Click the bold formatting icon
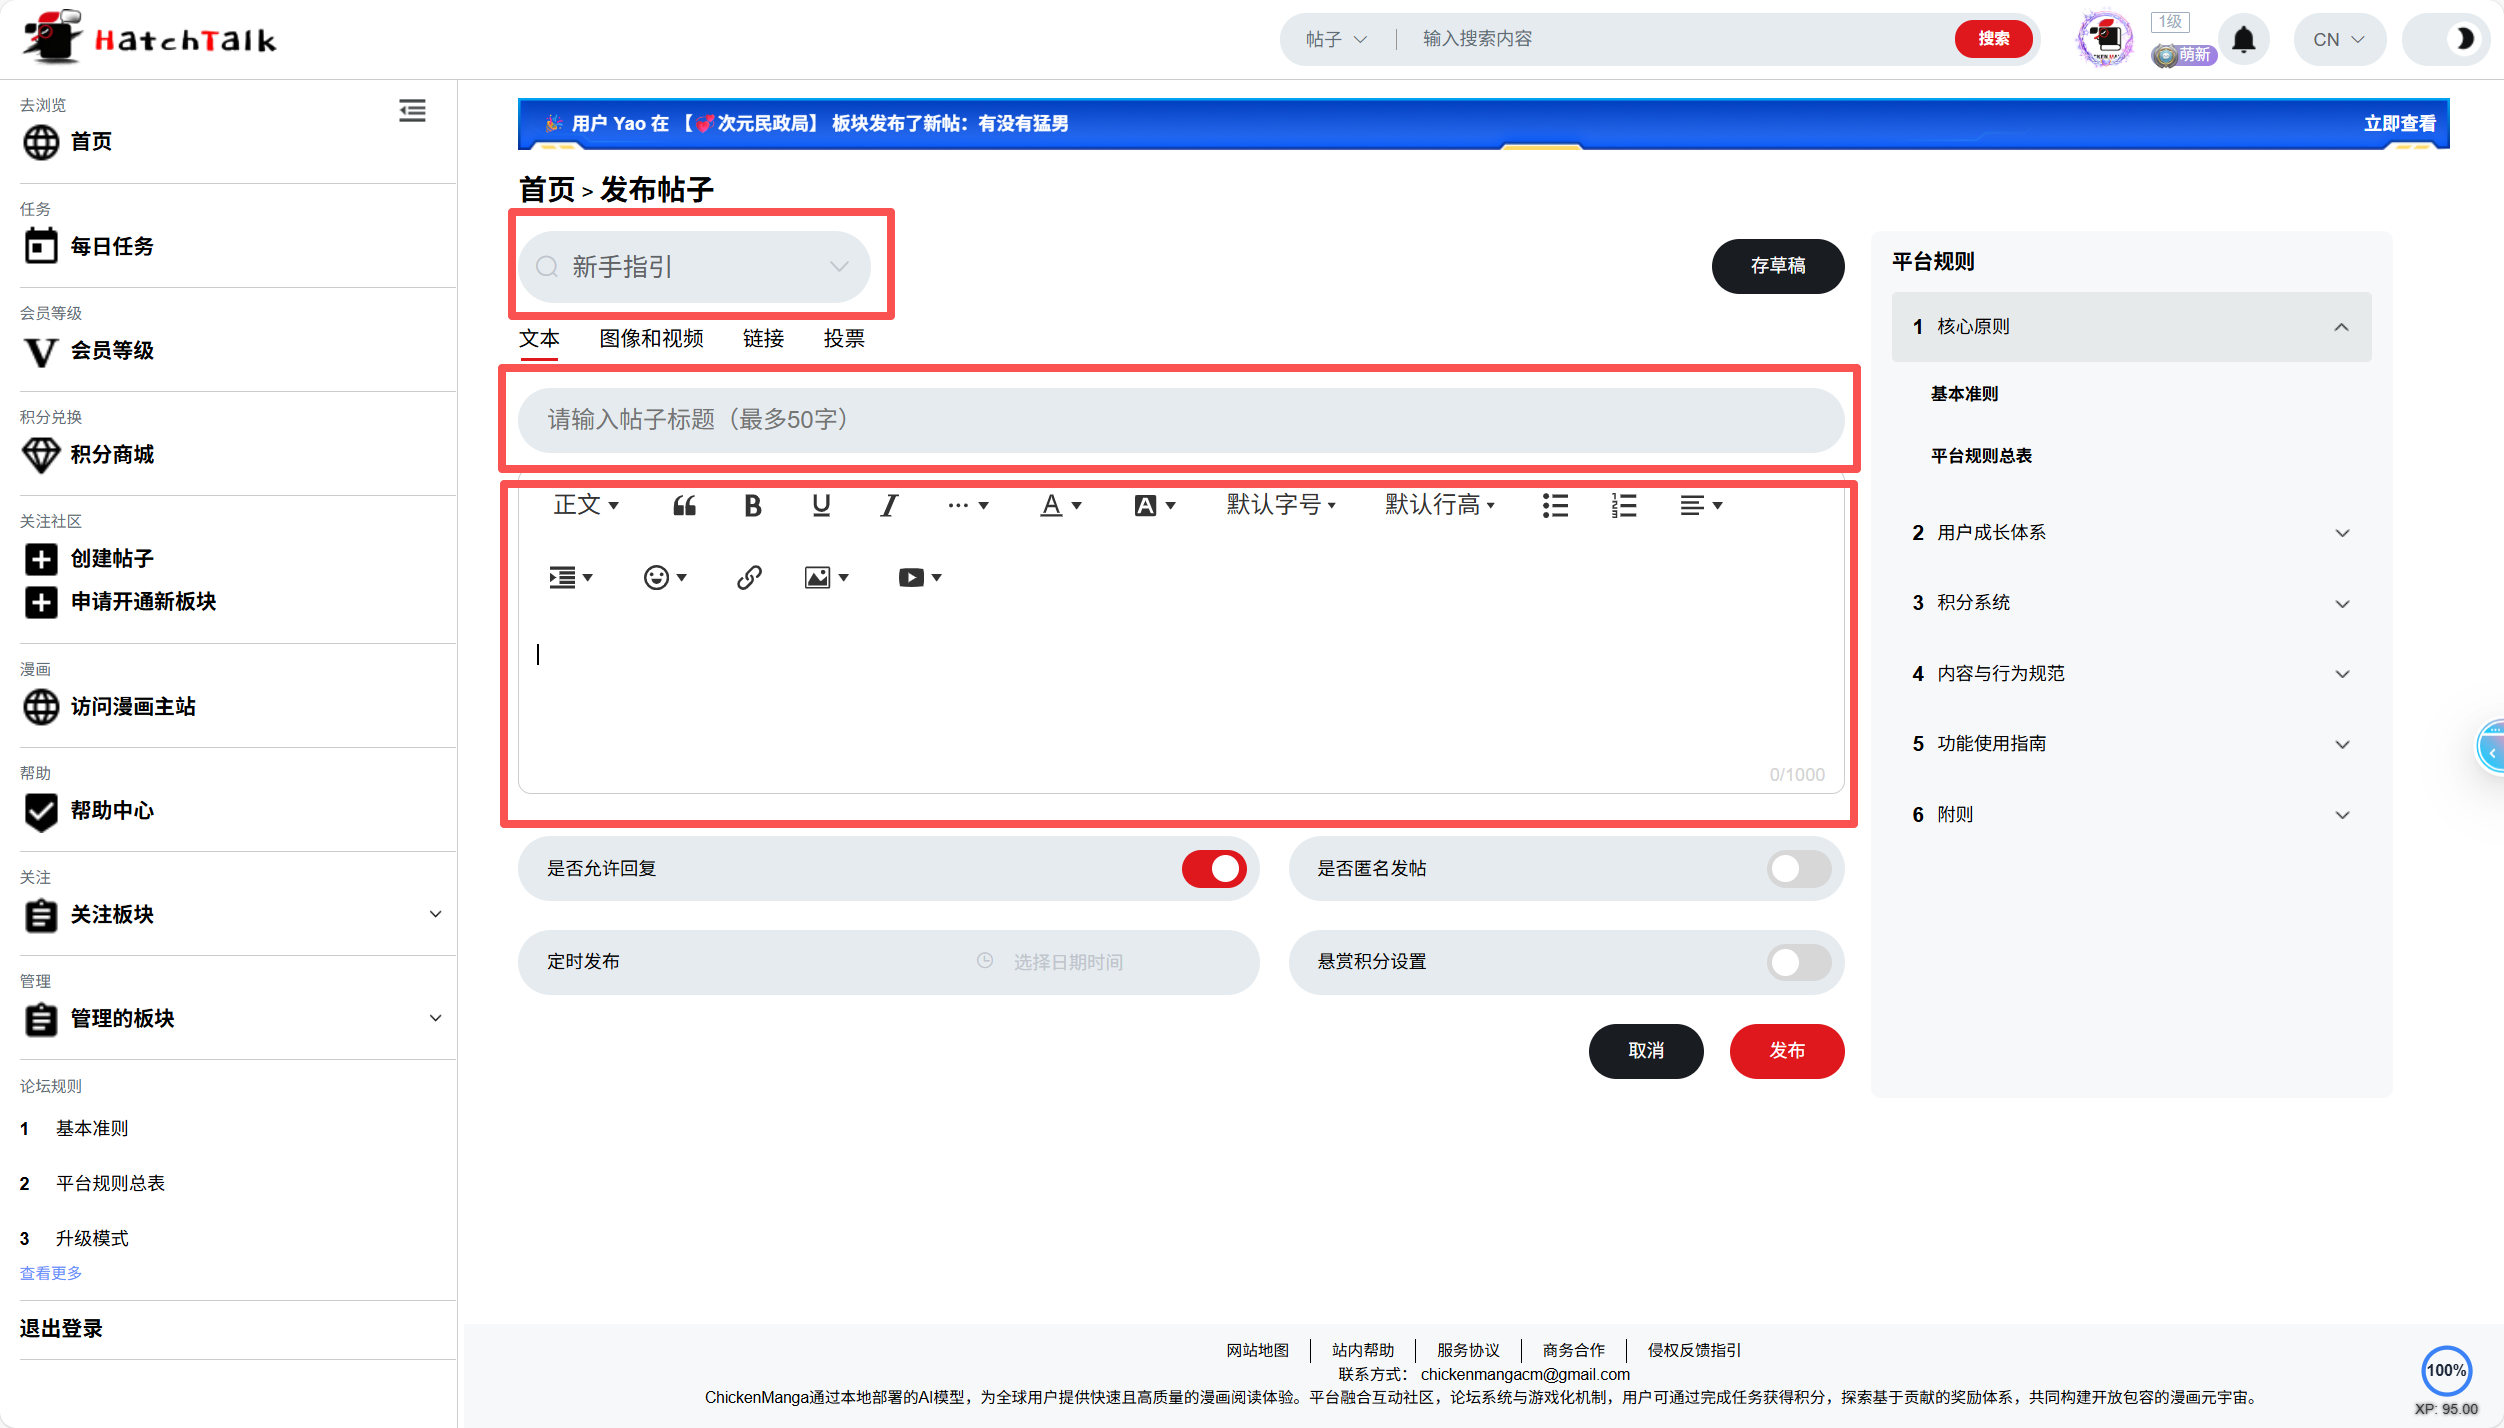 (752, 506)
